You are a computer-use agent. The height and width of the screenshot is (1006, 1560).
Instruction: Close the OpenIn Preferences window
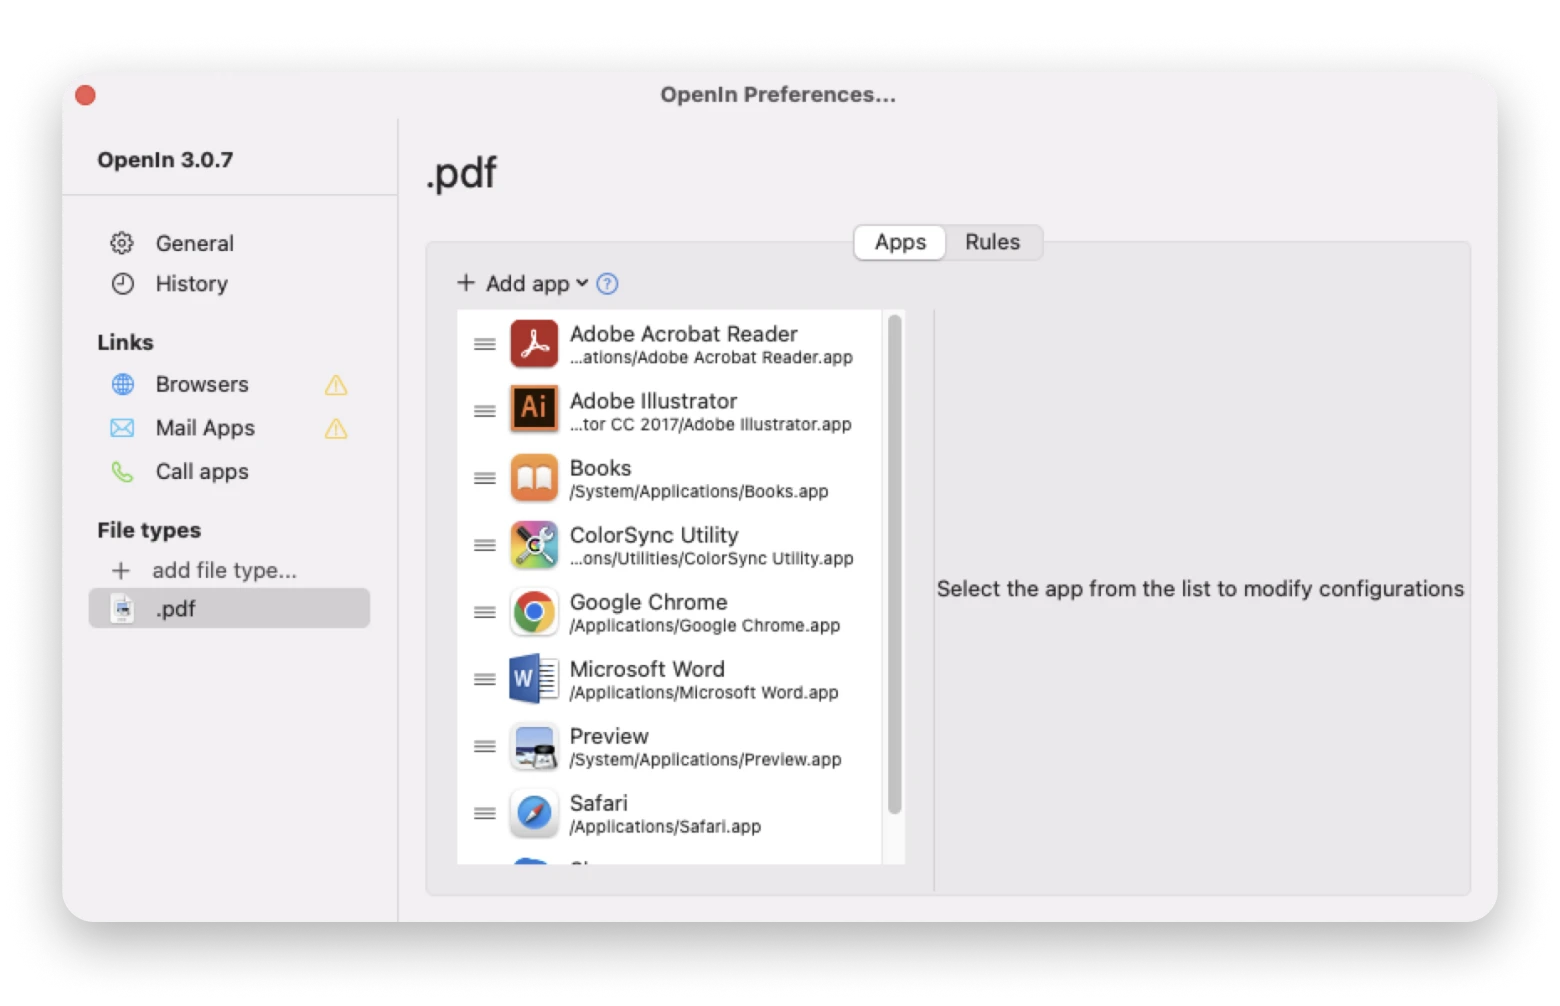86,95
